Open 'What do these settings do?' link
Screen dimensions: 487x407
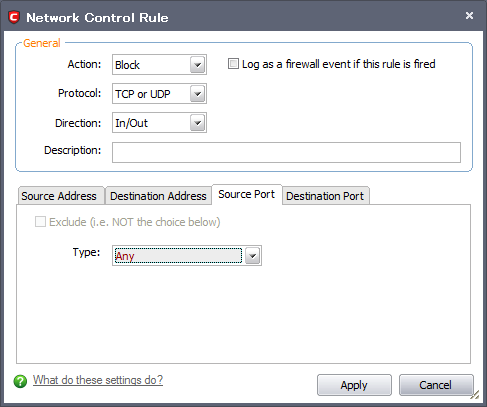(x=98, y=380)
